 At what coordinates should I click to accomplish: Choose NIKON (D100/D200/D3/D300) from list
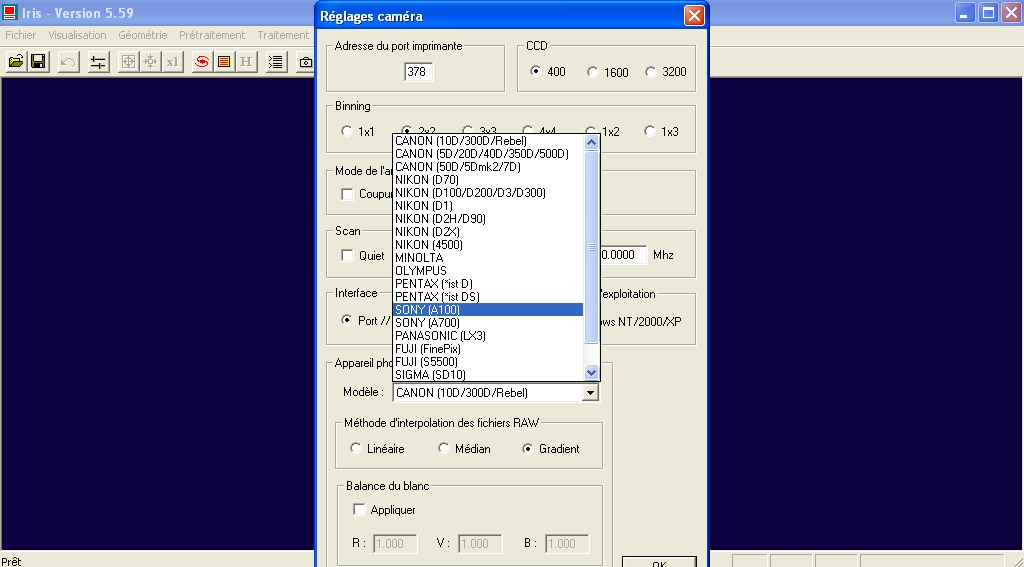488,193
